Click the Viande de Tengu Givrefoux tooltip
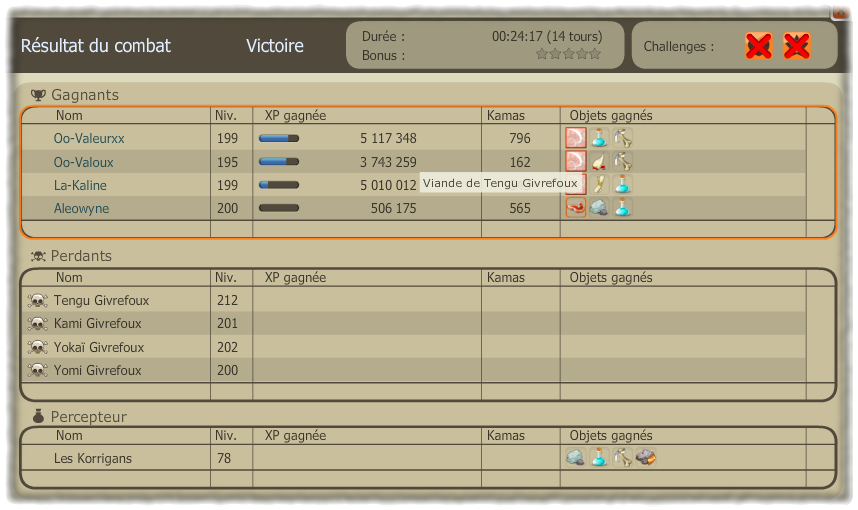 click(500, 183)
